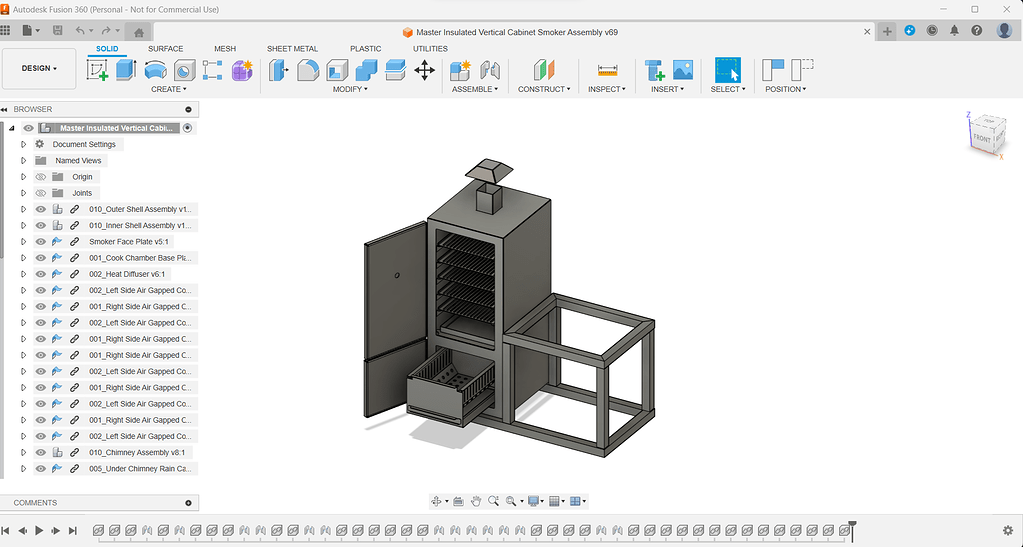Viewport: 1023px width, 547px height.
Task: Switch to the SHEET METAL tab
Action: pos(292,49)
